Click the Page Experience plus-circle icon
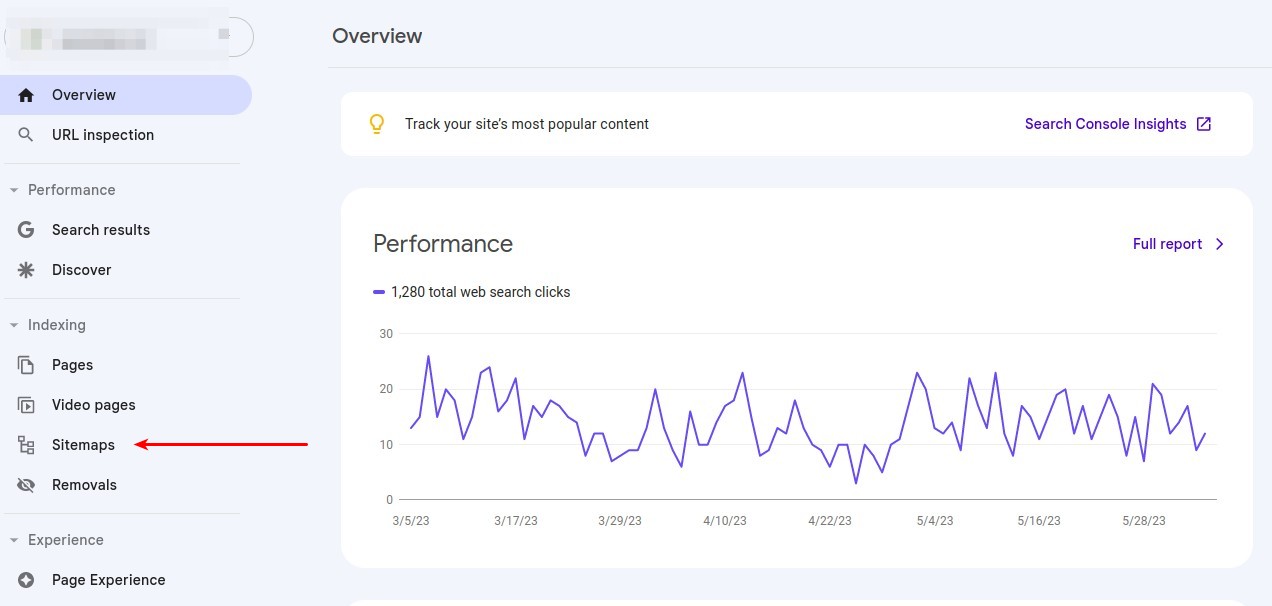 coord(26,580)
